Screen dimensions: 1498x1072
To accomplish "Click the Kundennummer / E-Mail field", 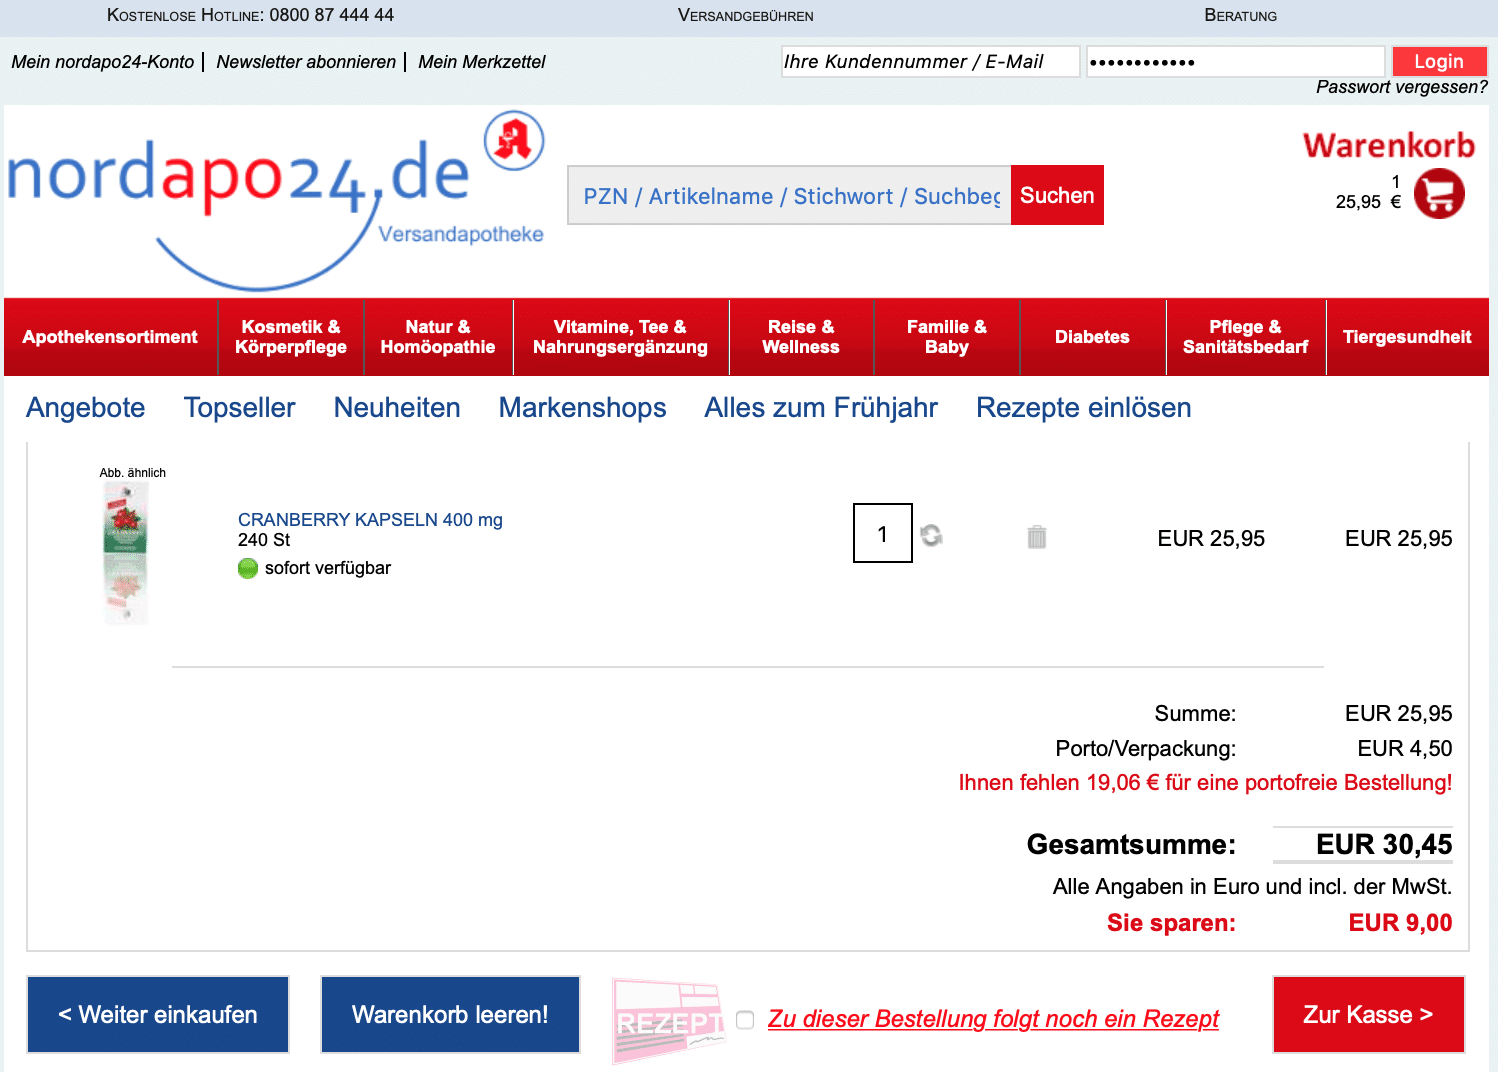I will [930, 61].
